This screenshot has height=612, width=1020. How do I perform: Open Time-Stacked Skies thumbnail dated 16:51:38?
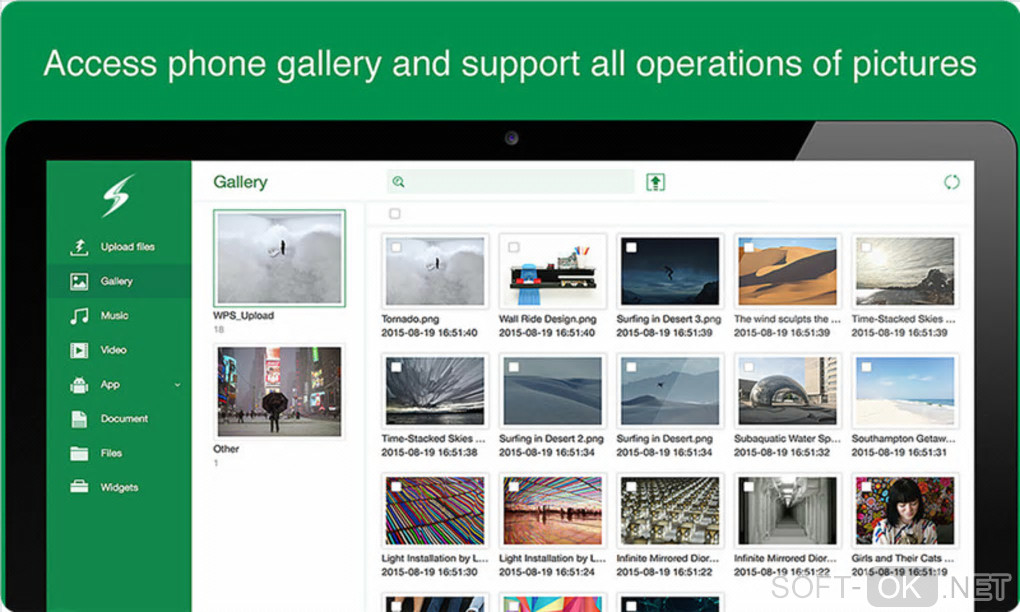pyautogui.click(x=435, y=391)
